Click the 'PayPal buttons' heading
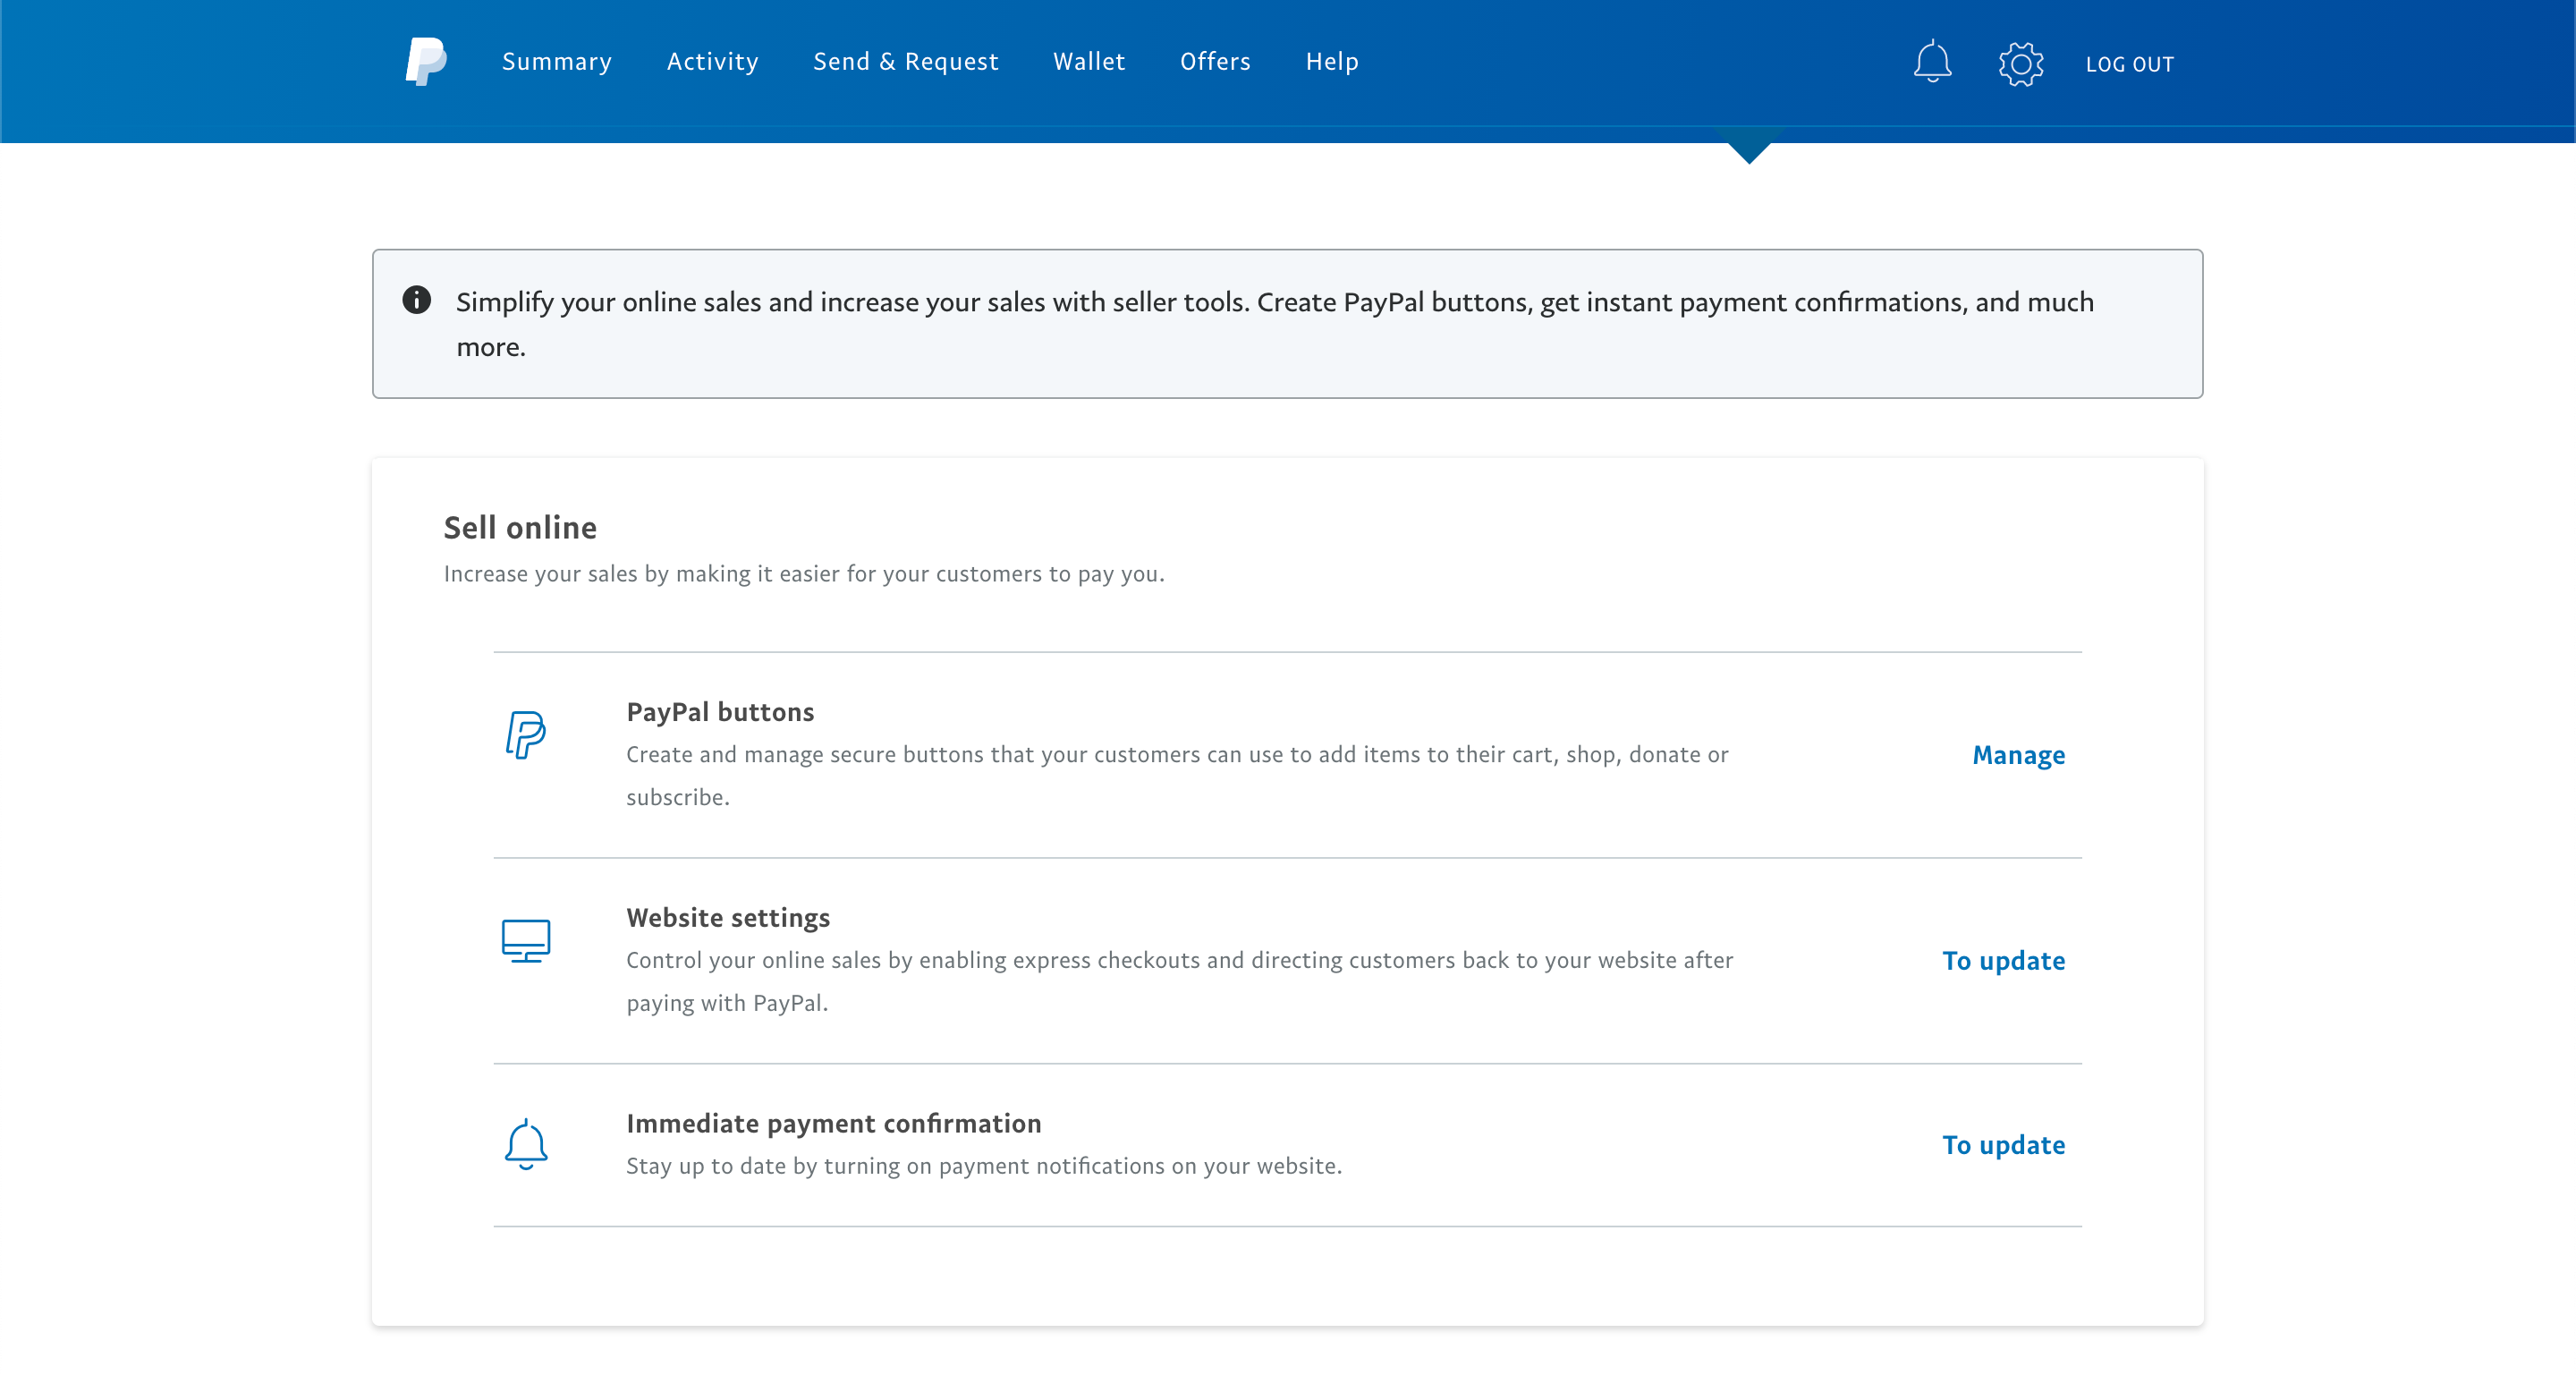The image size is (2576, 1375). [720, 712]
